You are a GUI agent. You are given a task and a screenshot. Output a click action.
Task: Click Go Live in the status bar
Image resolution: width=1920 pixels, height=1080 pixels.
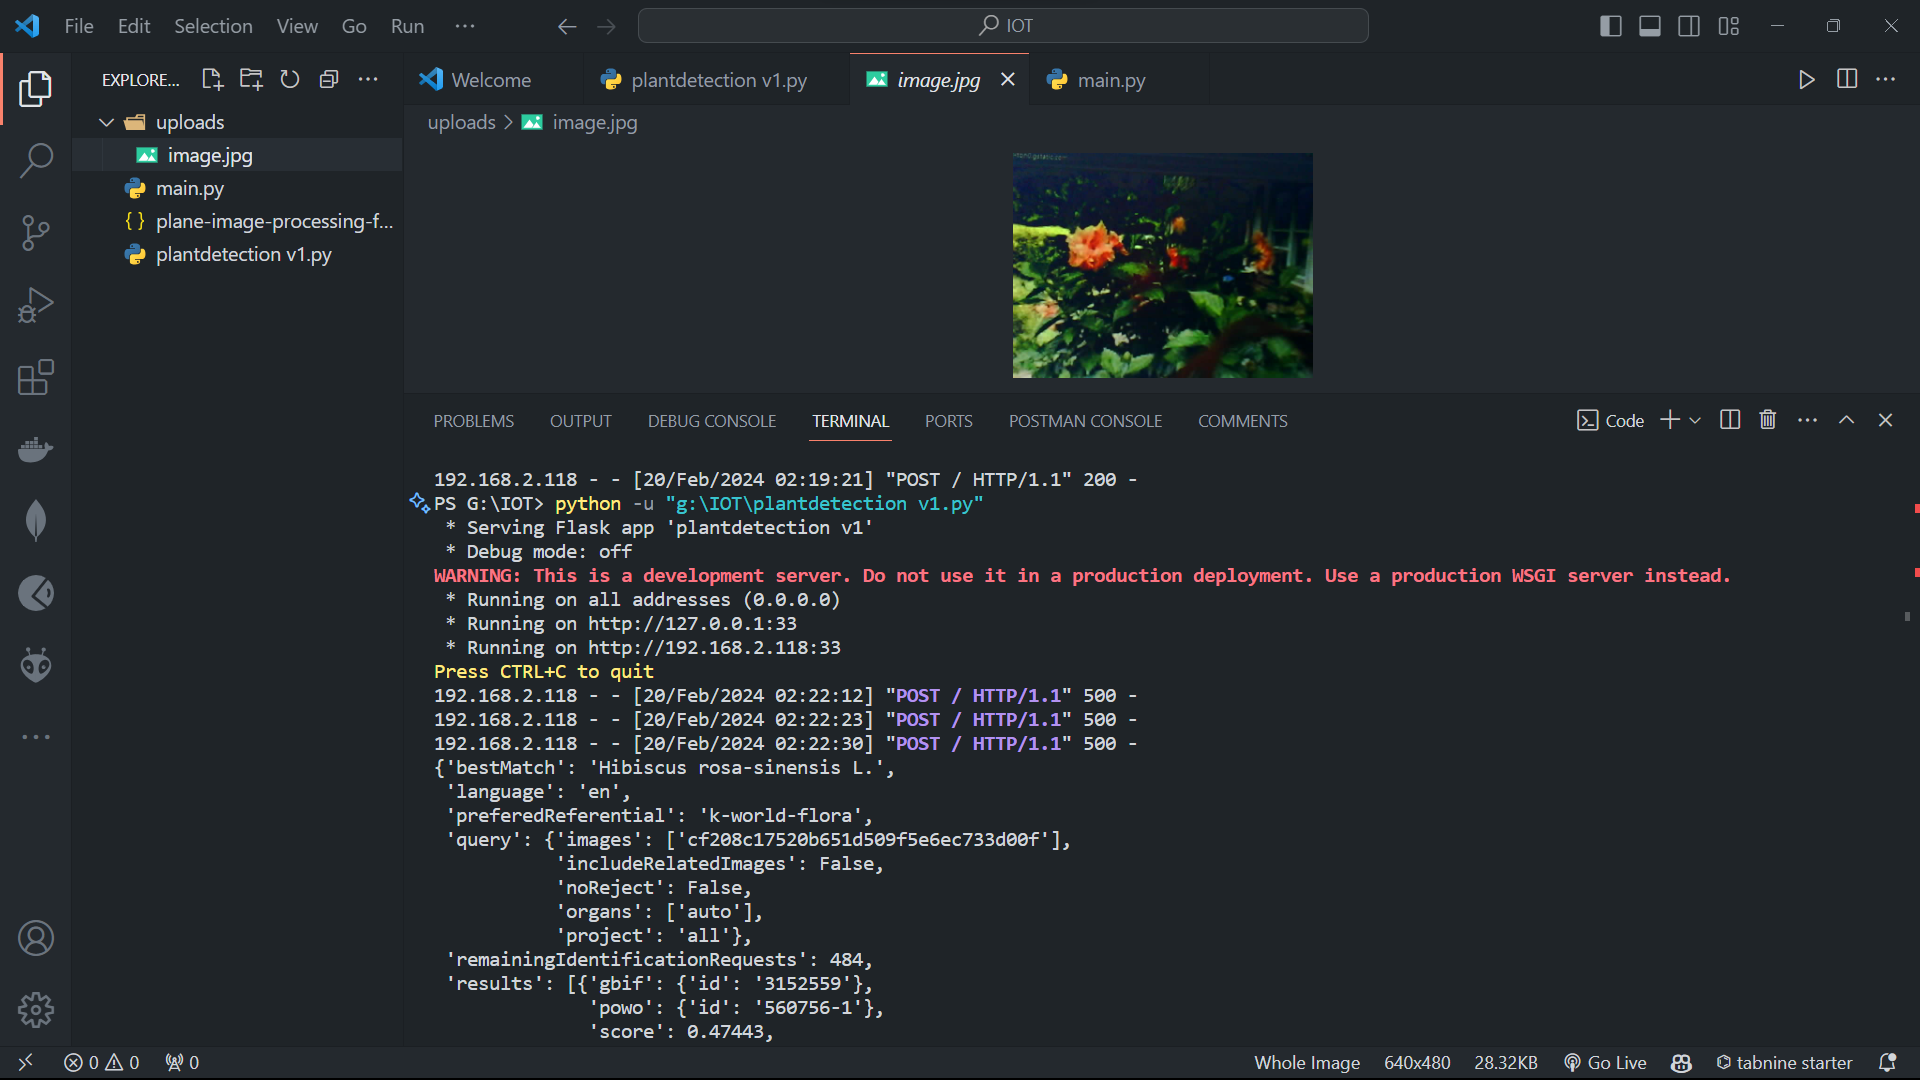pos(1605,1062)
